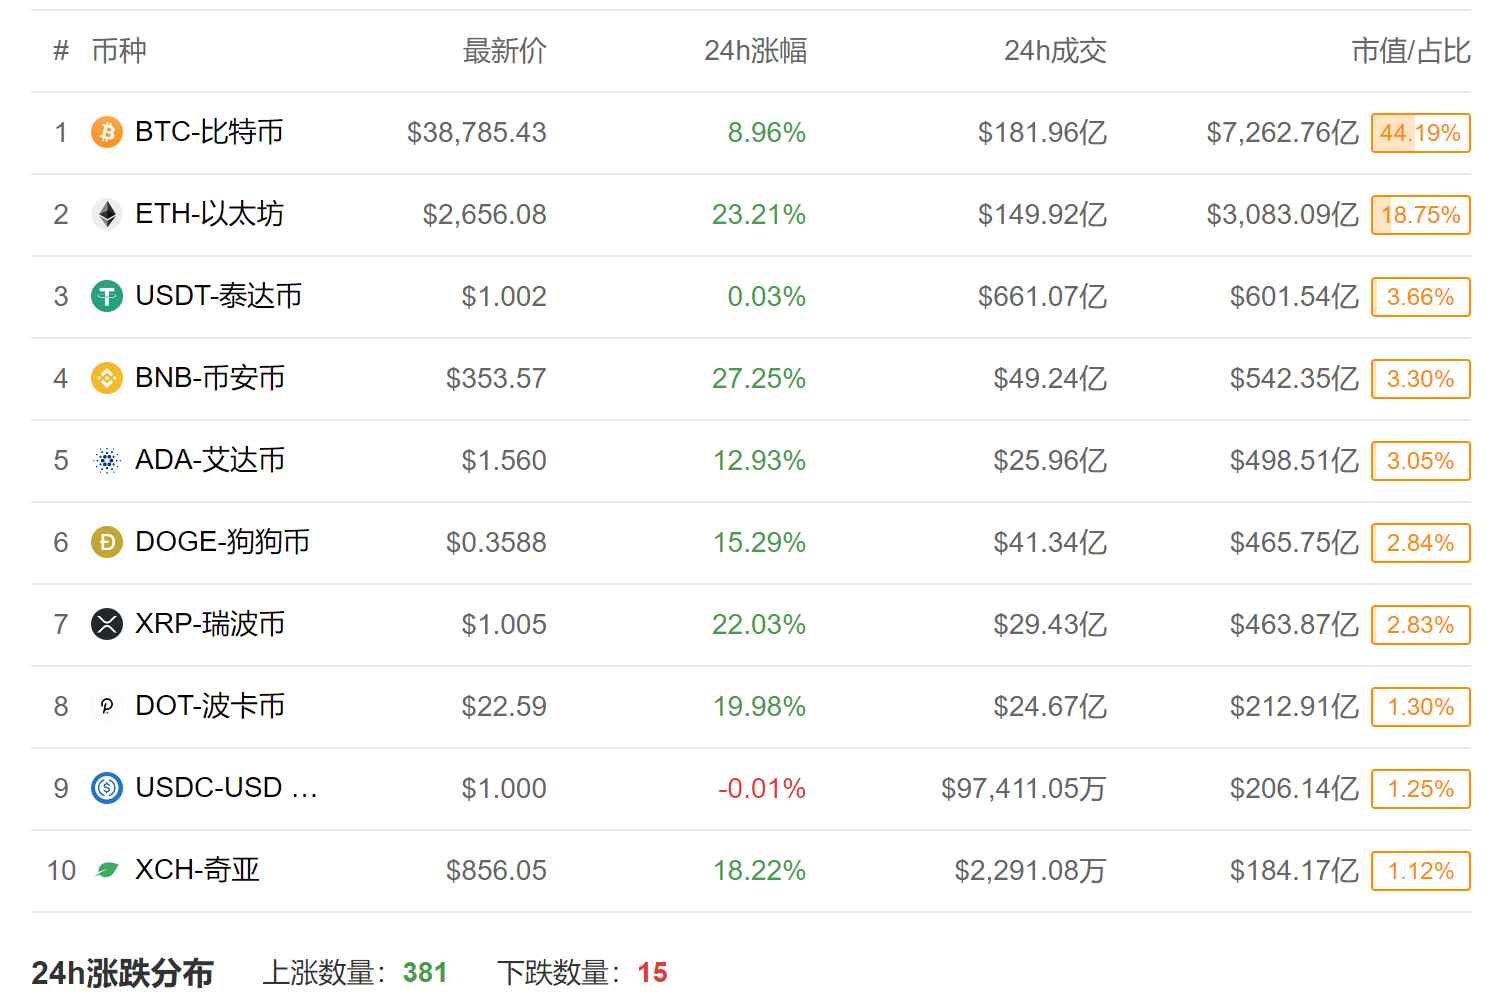Viewport: 1495px width, 1007px height.
Task: Sort by the 24h涨幅 column header
Action: point(758,51)
